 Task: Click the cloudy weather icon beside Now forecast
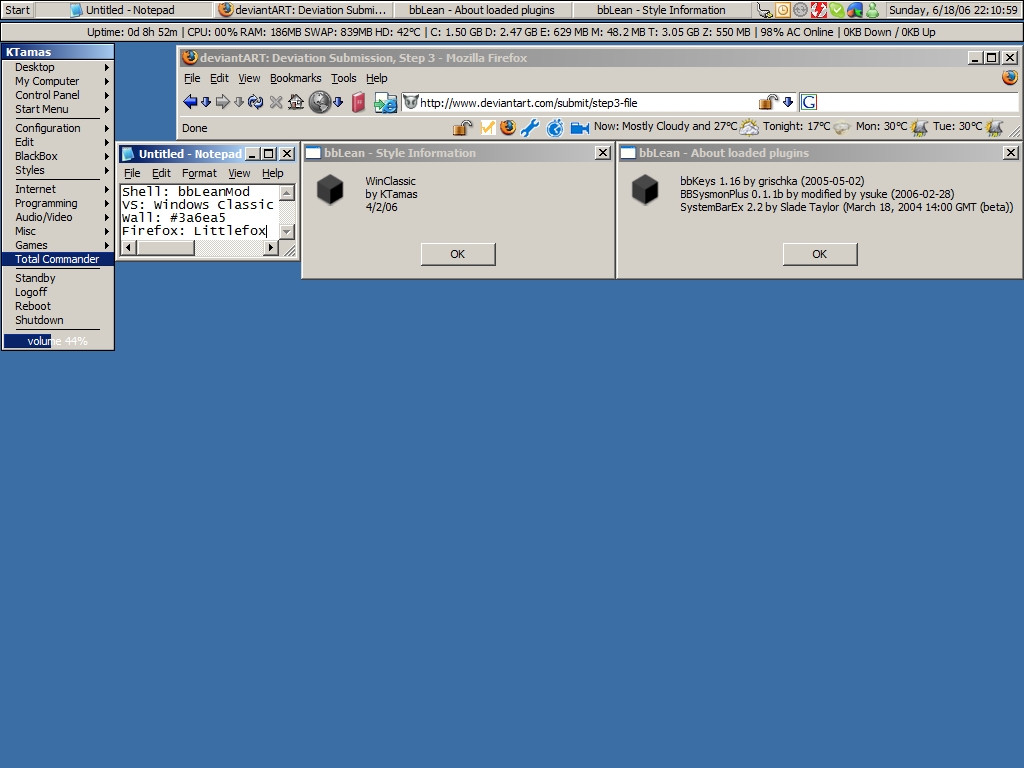pos(749,127)
